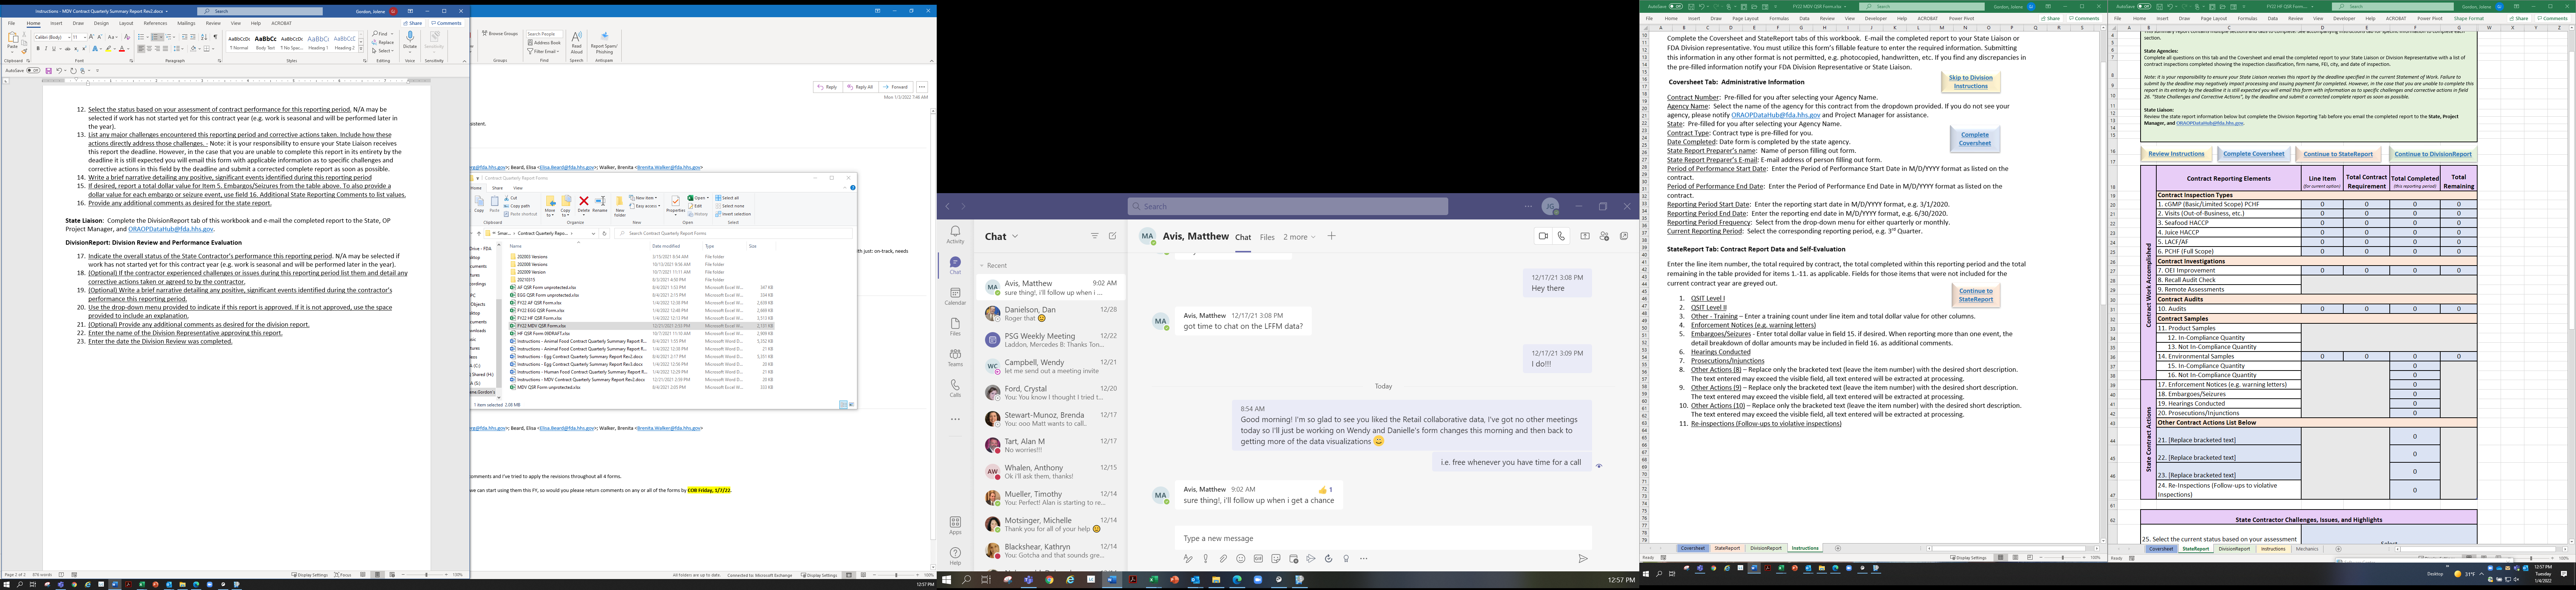Click the emoji icon below message box
This screenshot has width=2576, height=590.
coord(1241,559)
